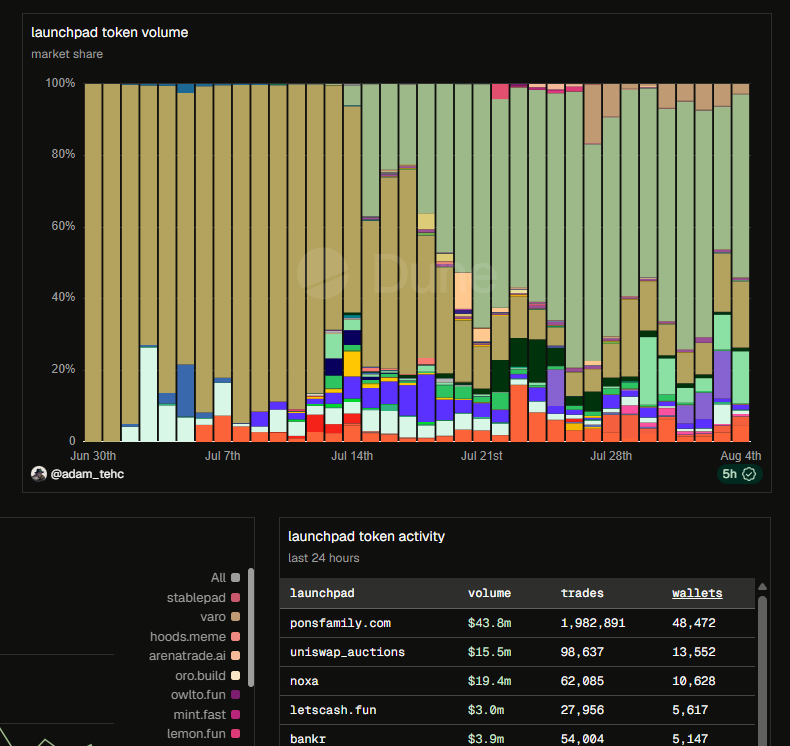Click the legend list scrollbar
This screenshot has width=790, height=746.
point(251,628)
